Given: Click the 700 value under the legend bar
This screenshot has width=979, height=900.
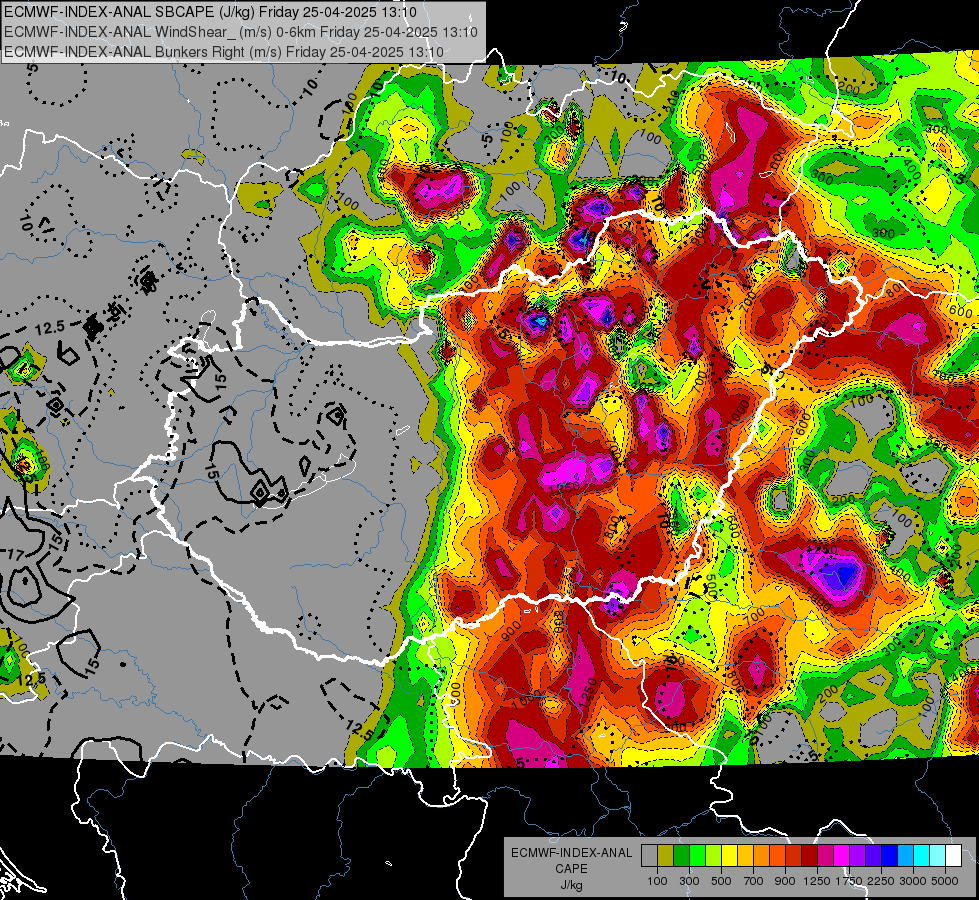Looking at the screenshot, I should click(x=754, y=881).
